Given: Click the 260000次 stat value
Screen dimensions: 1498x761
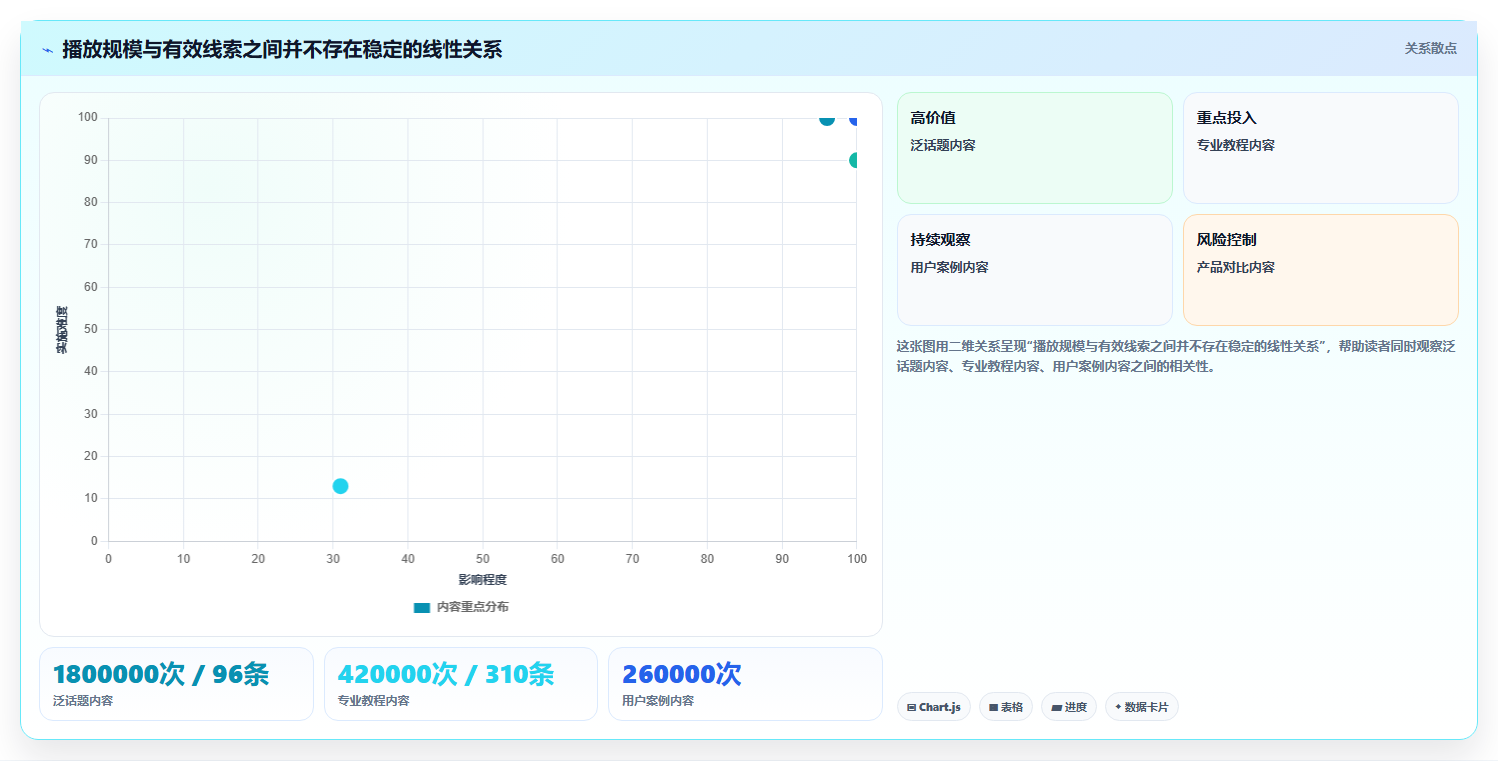Looking at the screenshot, I should click(682, 675).
